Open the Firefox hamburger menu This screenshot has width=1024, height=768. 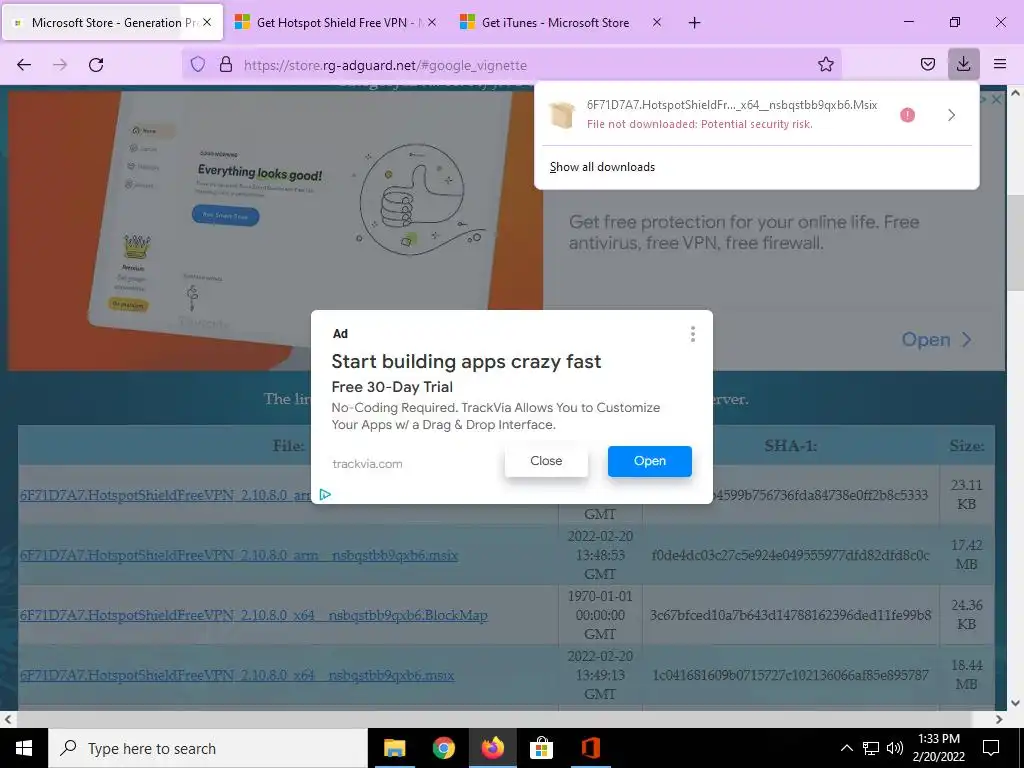coord(1000,64)
